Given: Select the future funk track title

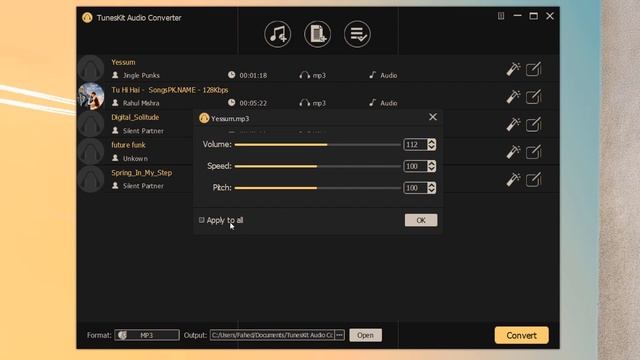Looking at the screenshot, I should (128, 145).
